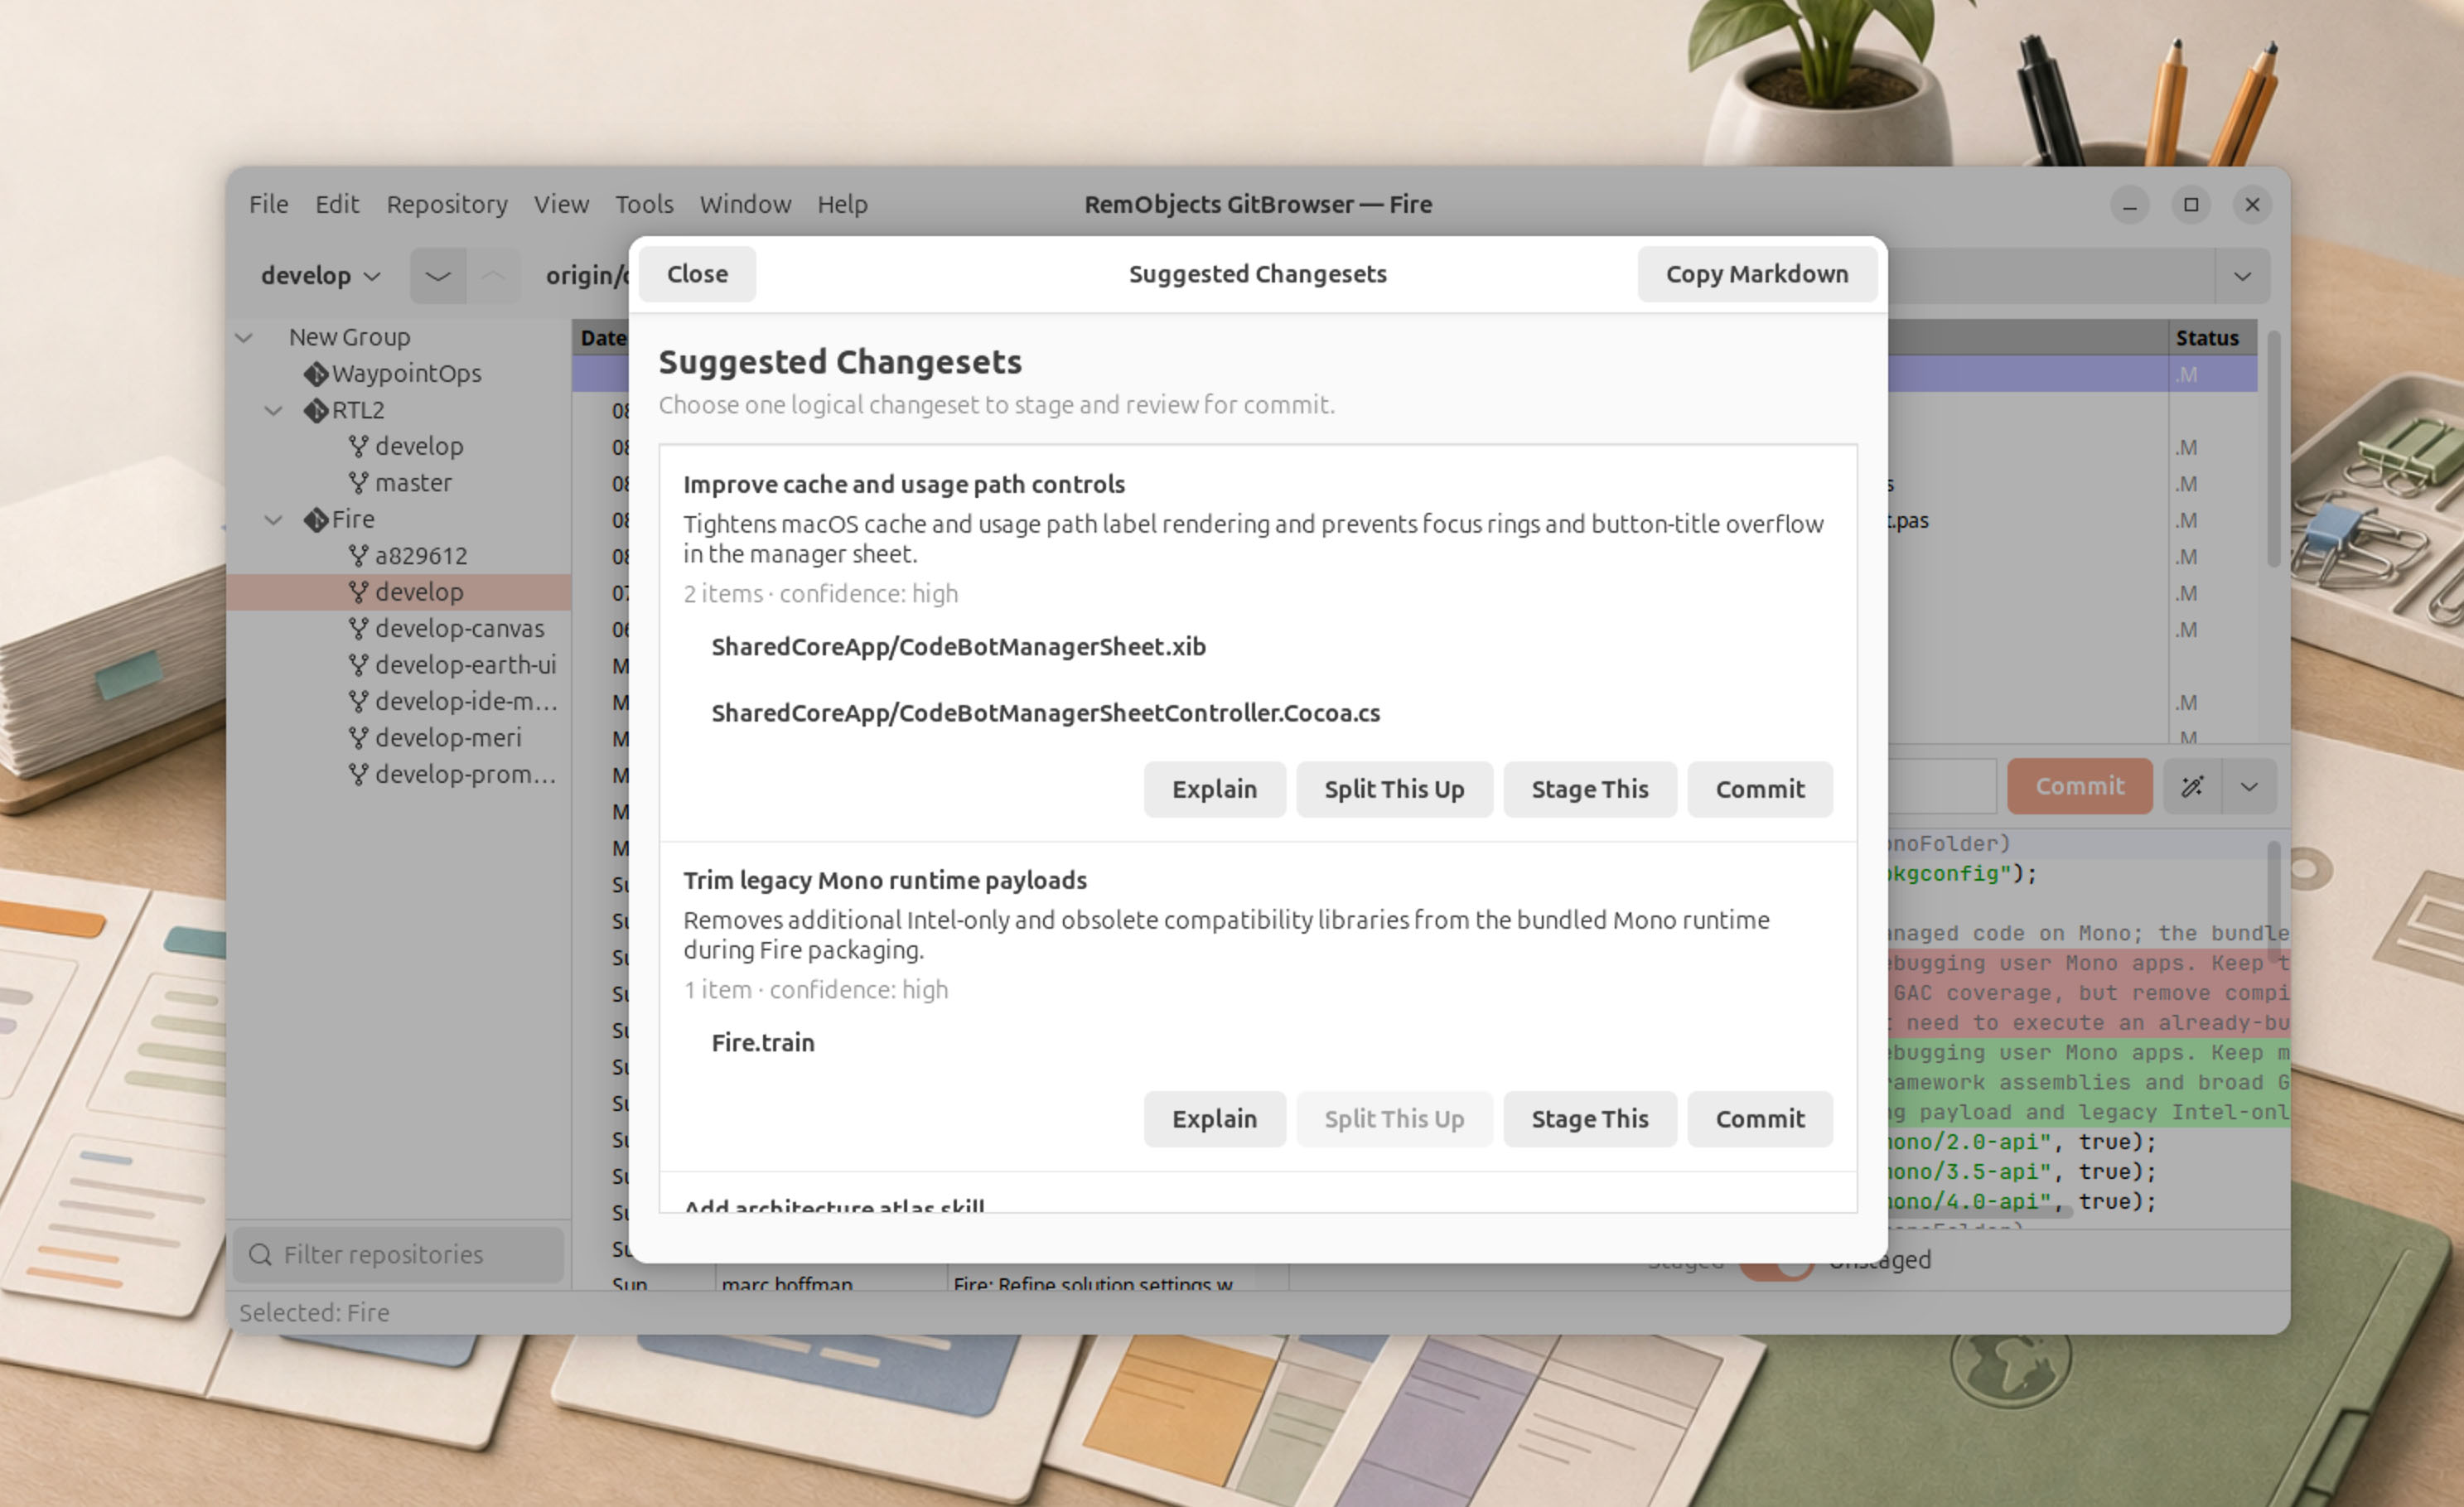Screen dimensions: 2464x1507
Task: Select CodeBotManagerSheet.xib file entry
Action: tap(958, 647)
